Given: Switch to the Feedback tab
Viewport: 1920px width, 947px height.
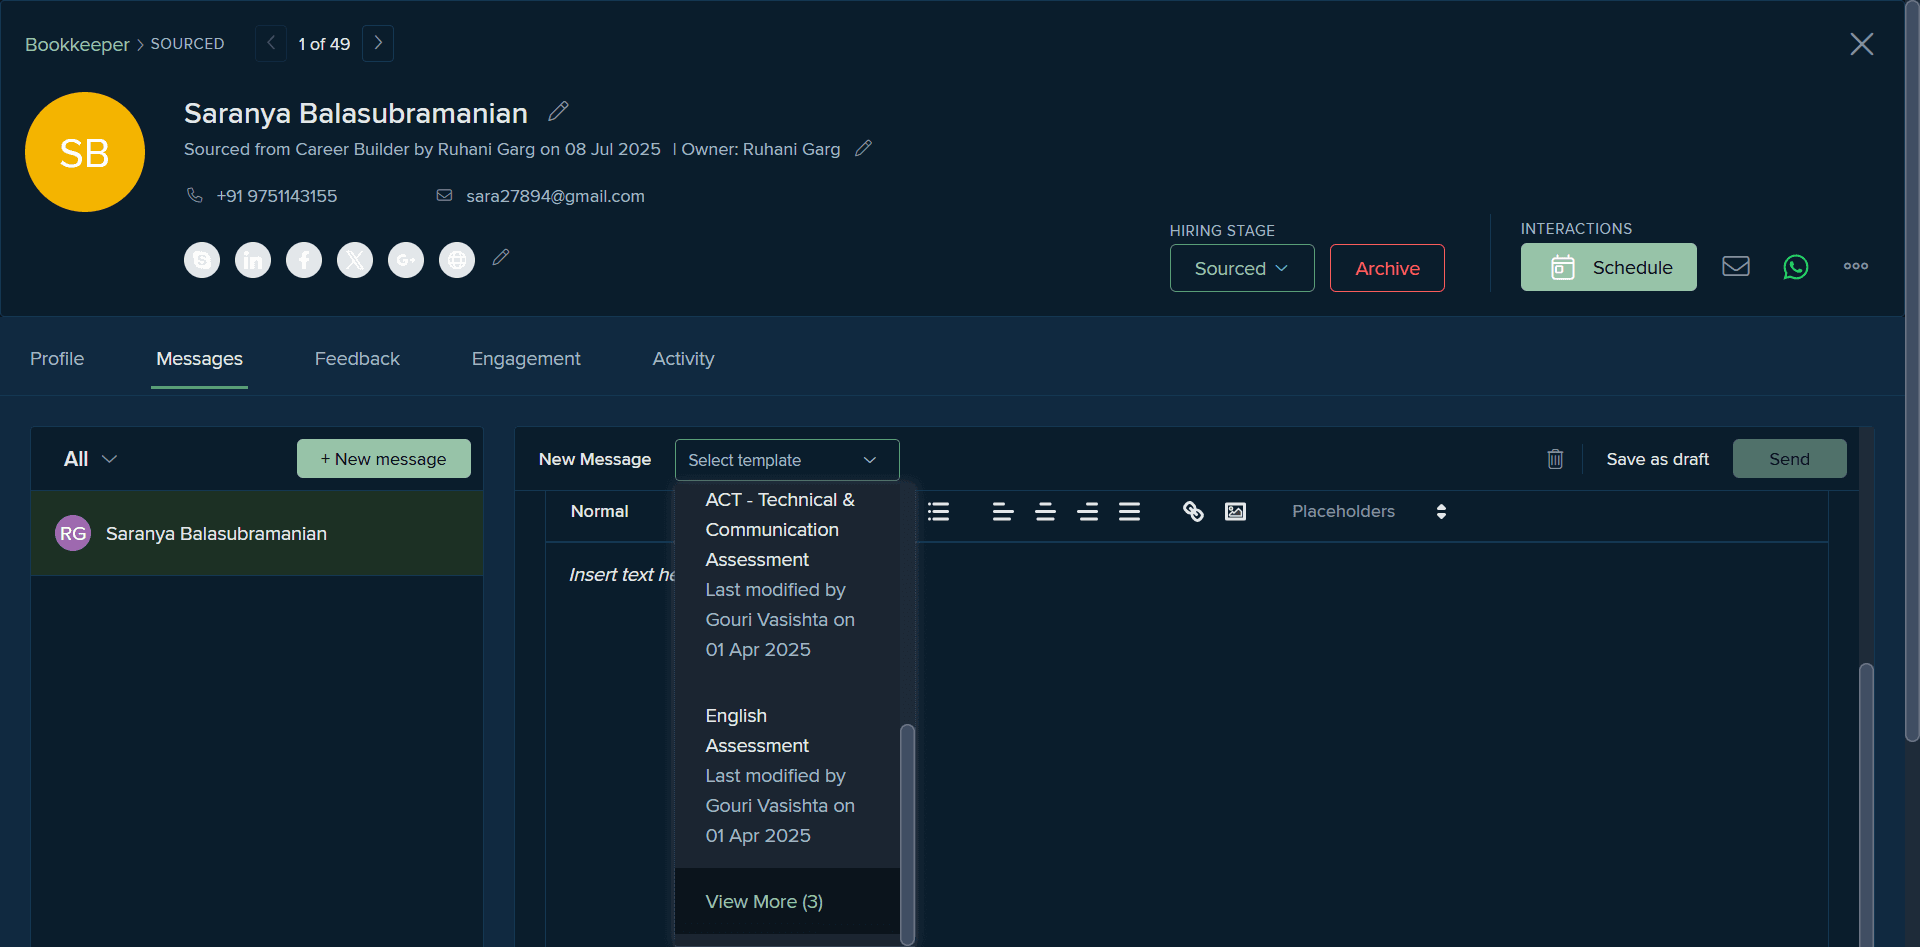Looking at the screenshot, I should tap(357, 358).
